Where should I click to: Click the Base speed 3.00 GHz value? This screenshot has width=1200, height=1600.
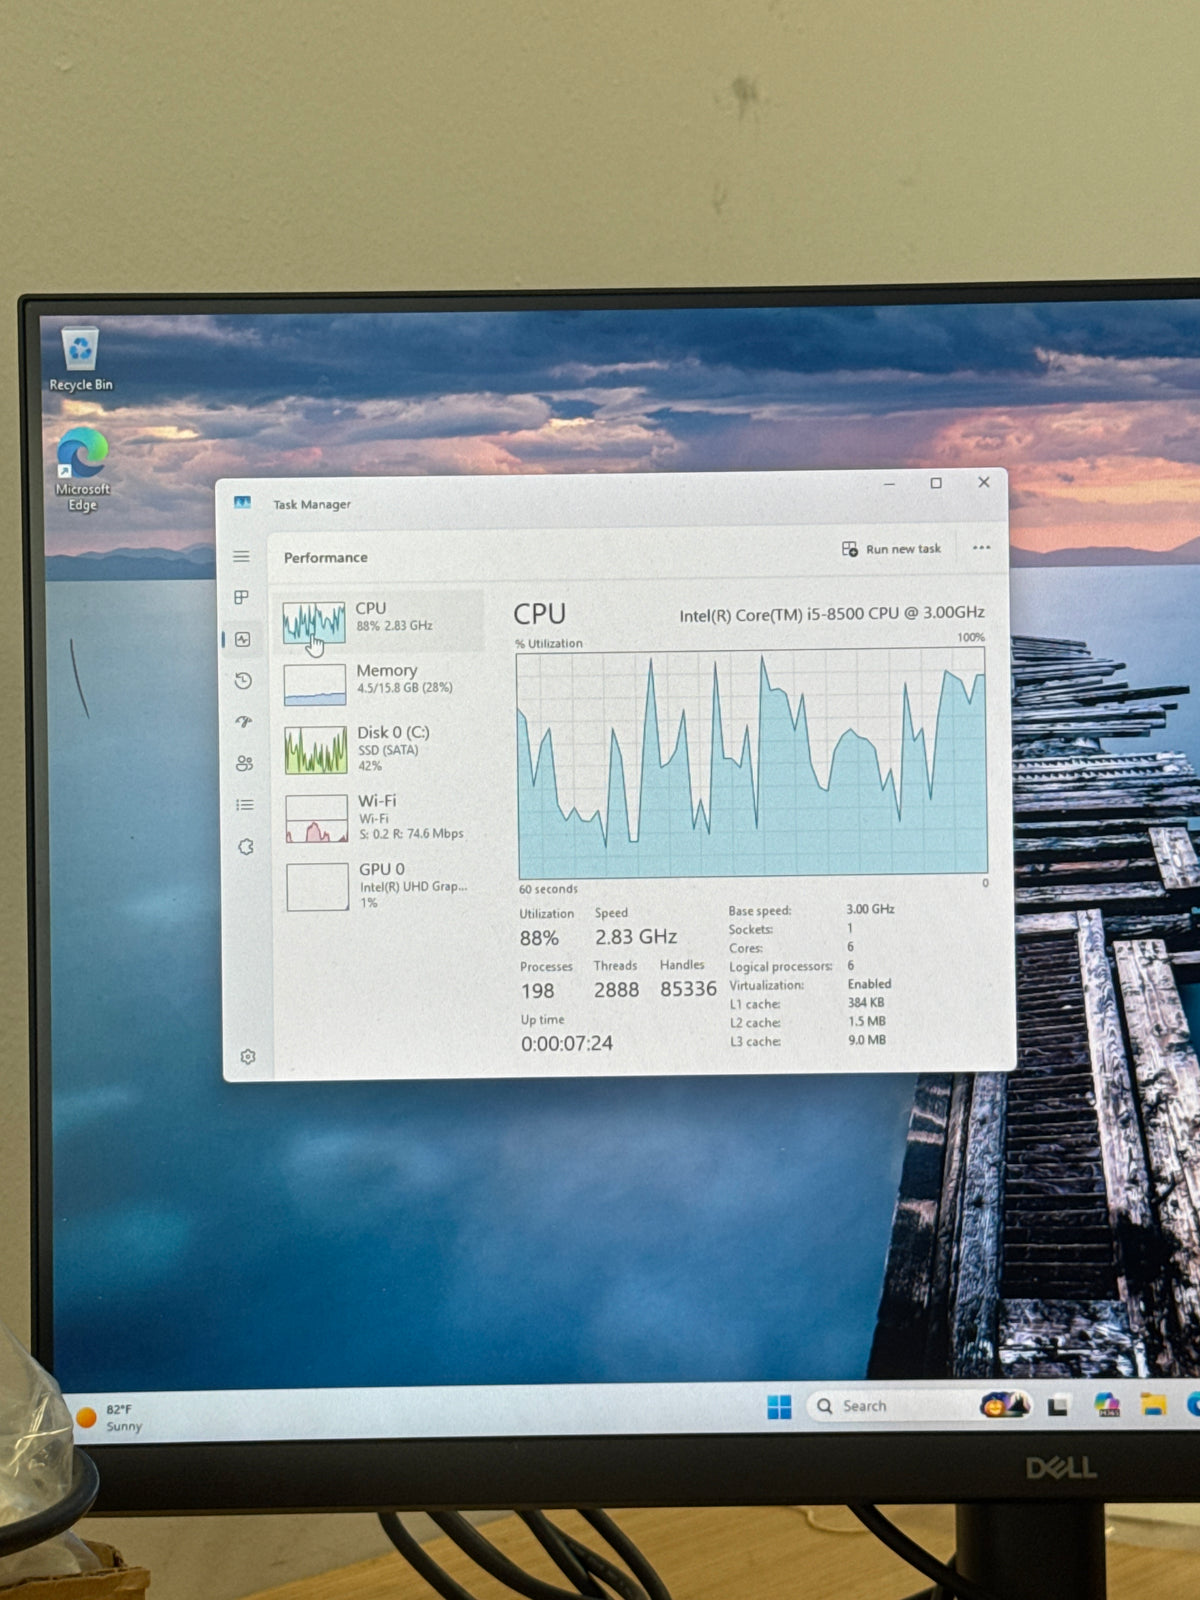click(870, 909)
